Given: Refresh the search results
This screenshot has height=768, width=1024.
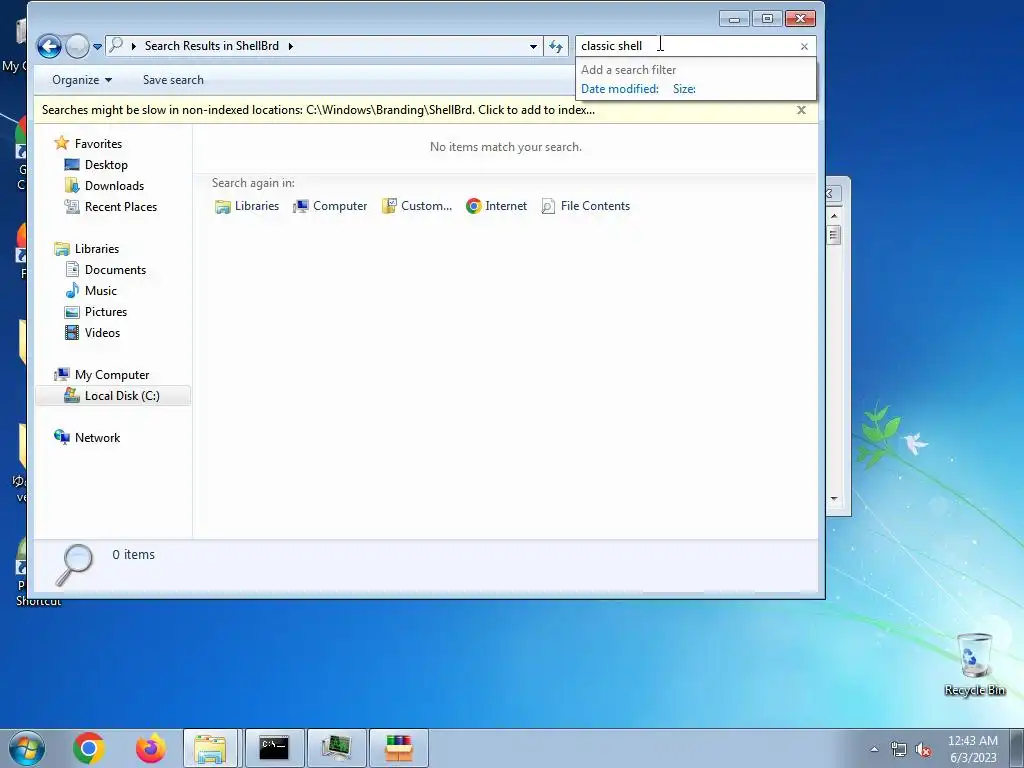Looking at the screenshot, I should [556, 46].
